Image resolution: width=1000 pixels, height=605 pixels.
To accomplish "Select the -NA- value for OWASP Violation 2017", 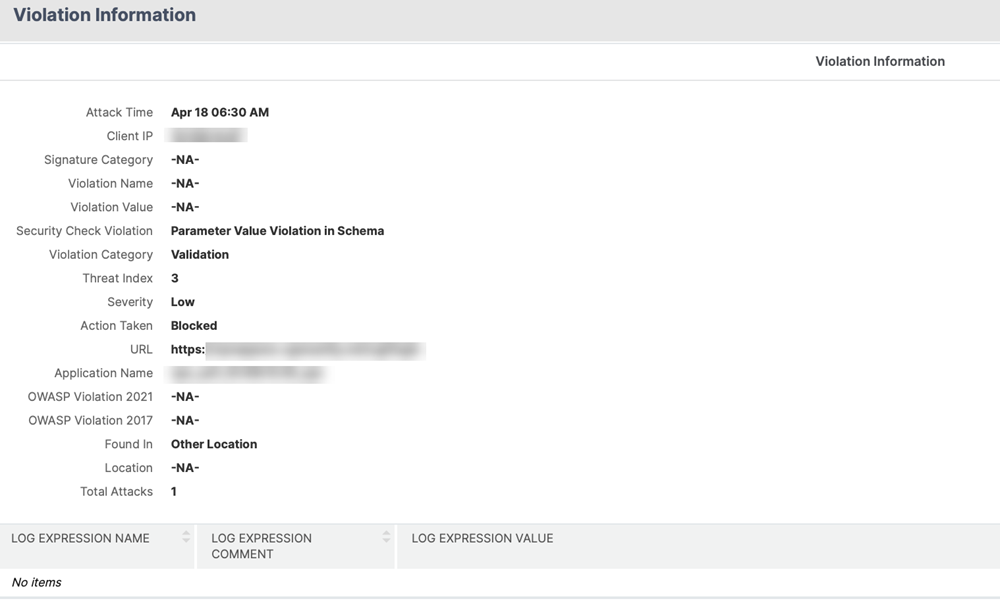I will (x=185, y=420).
